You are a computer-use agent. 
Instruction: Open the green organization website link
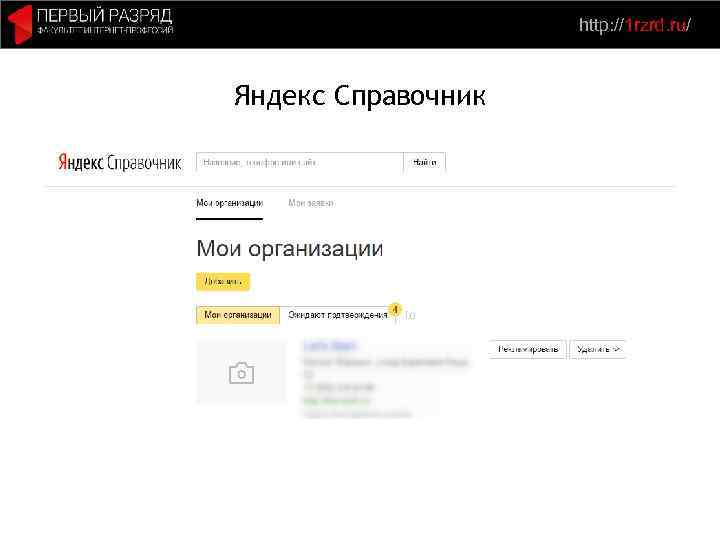point(336,401)
